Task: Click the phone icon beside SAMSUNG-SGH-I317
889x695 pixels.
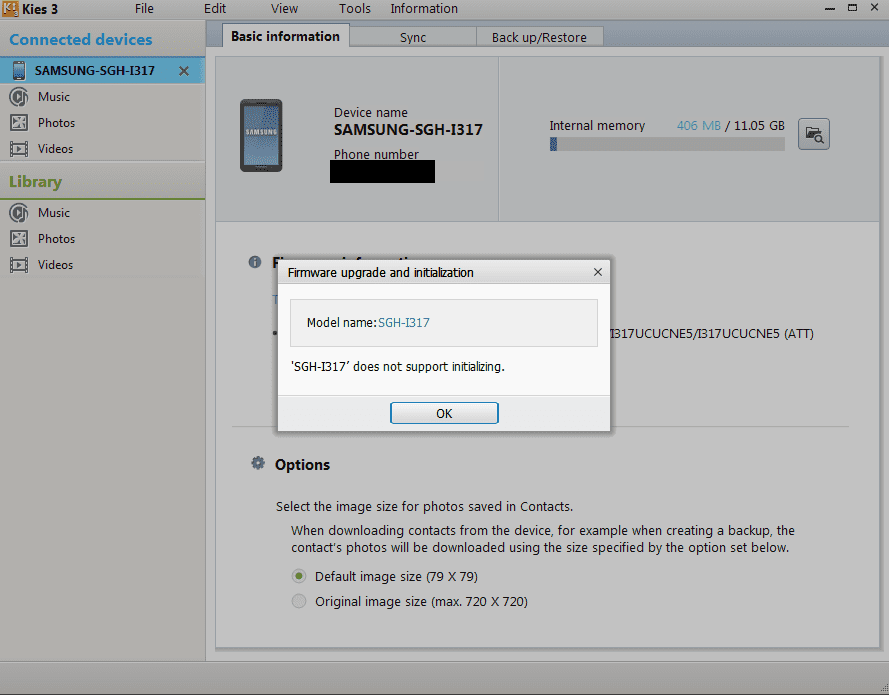Action: click(x=19, y=71)
